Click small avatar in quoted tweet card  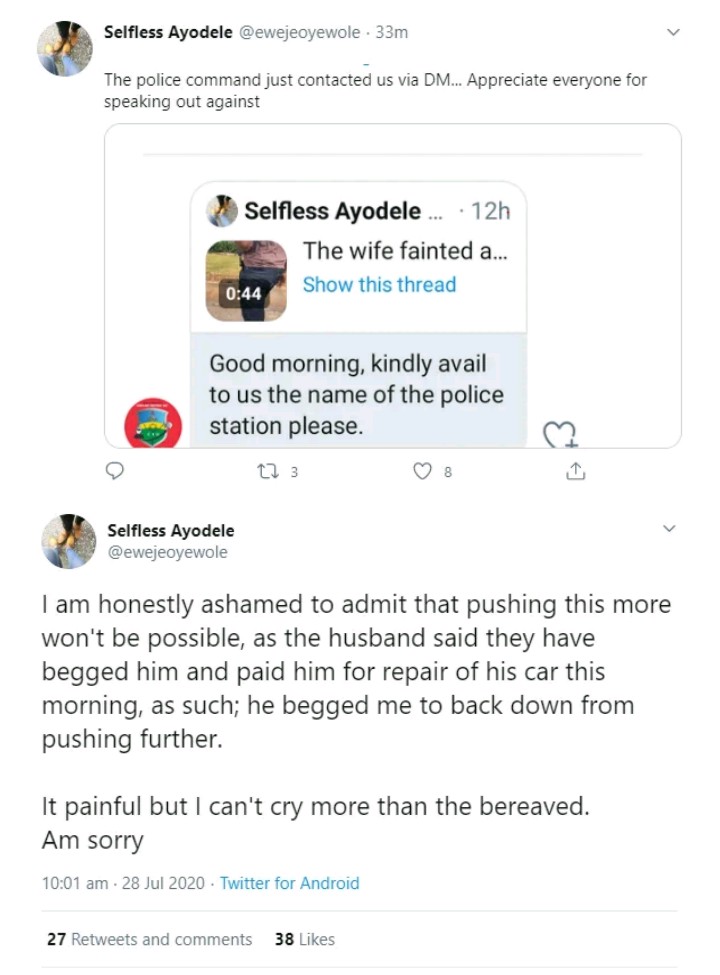coord(223,211)
